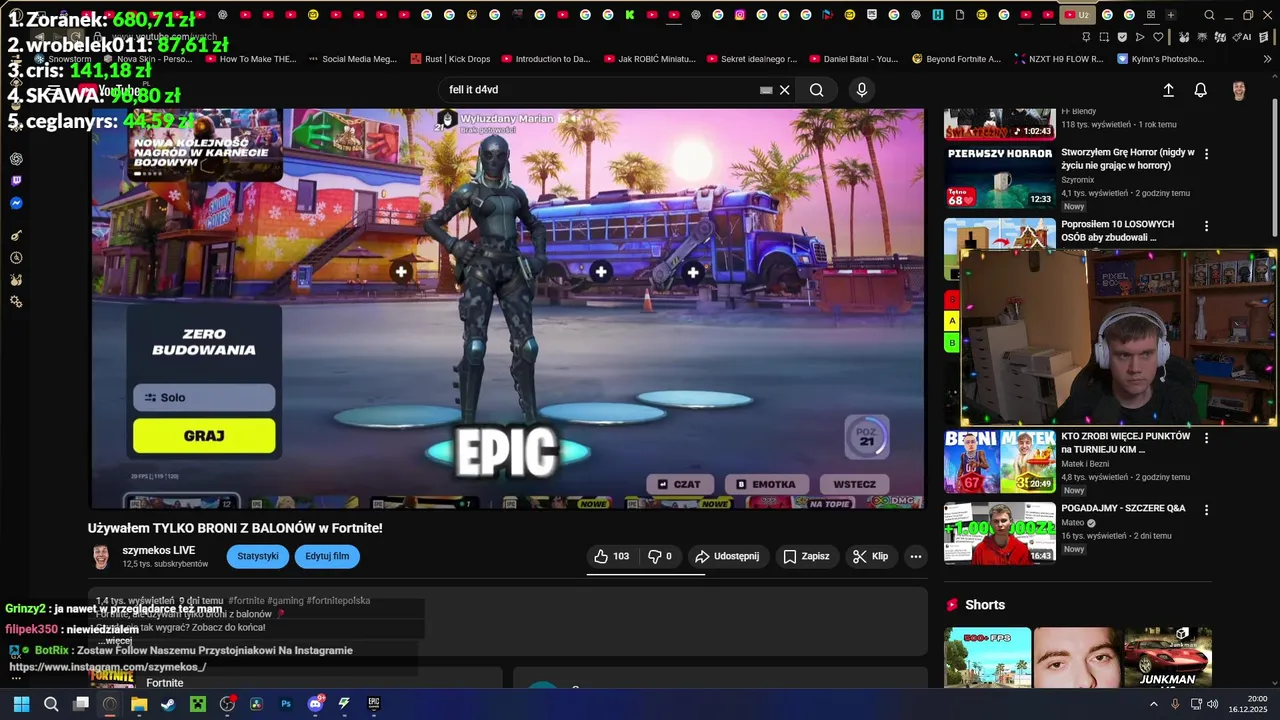Dislike the video with thumbs down
Image resolution: width=1280 pixels, height=720 pixels.
click(x=660, y=556)
